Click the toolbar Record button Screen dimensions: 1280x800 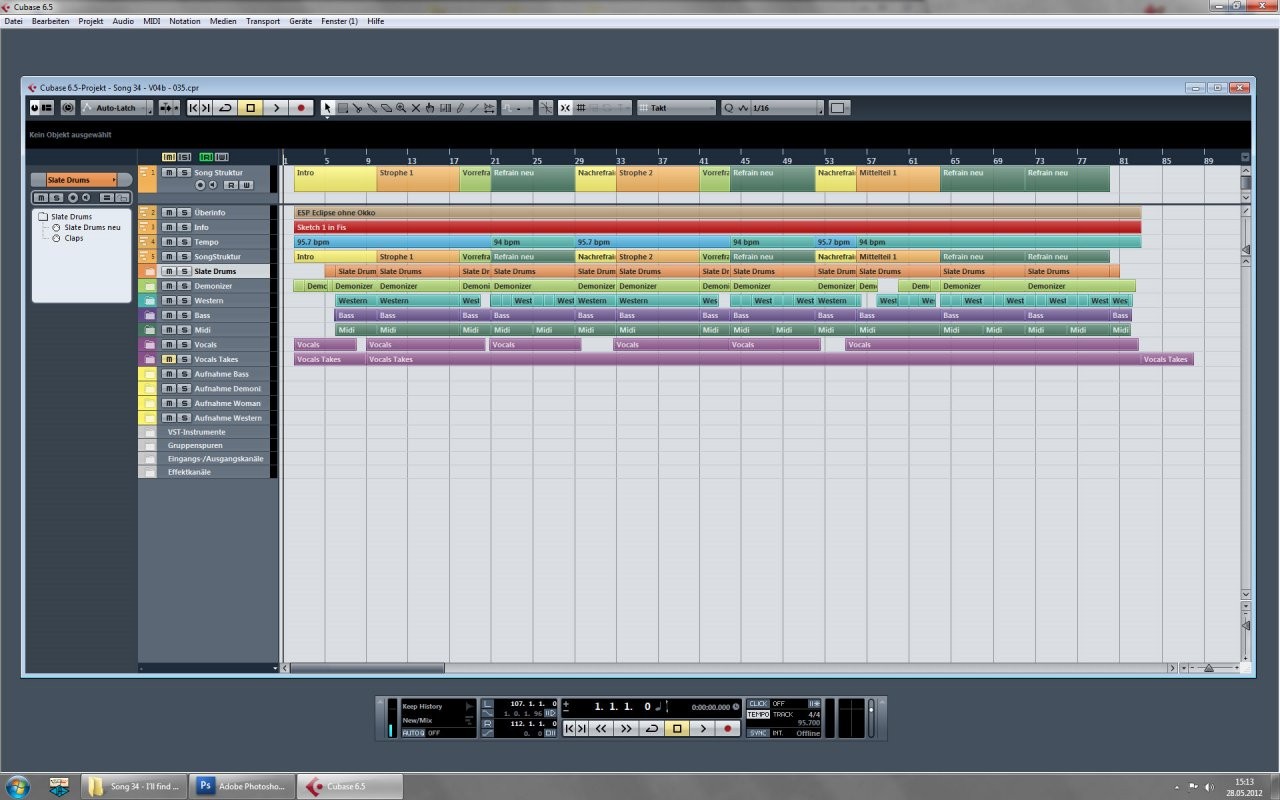point(301,108)
